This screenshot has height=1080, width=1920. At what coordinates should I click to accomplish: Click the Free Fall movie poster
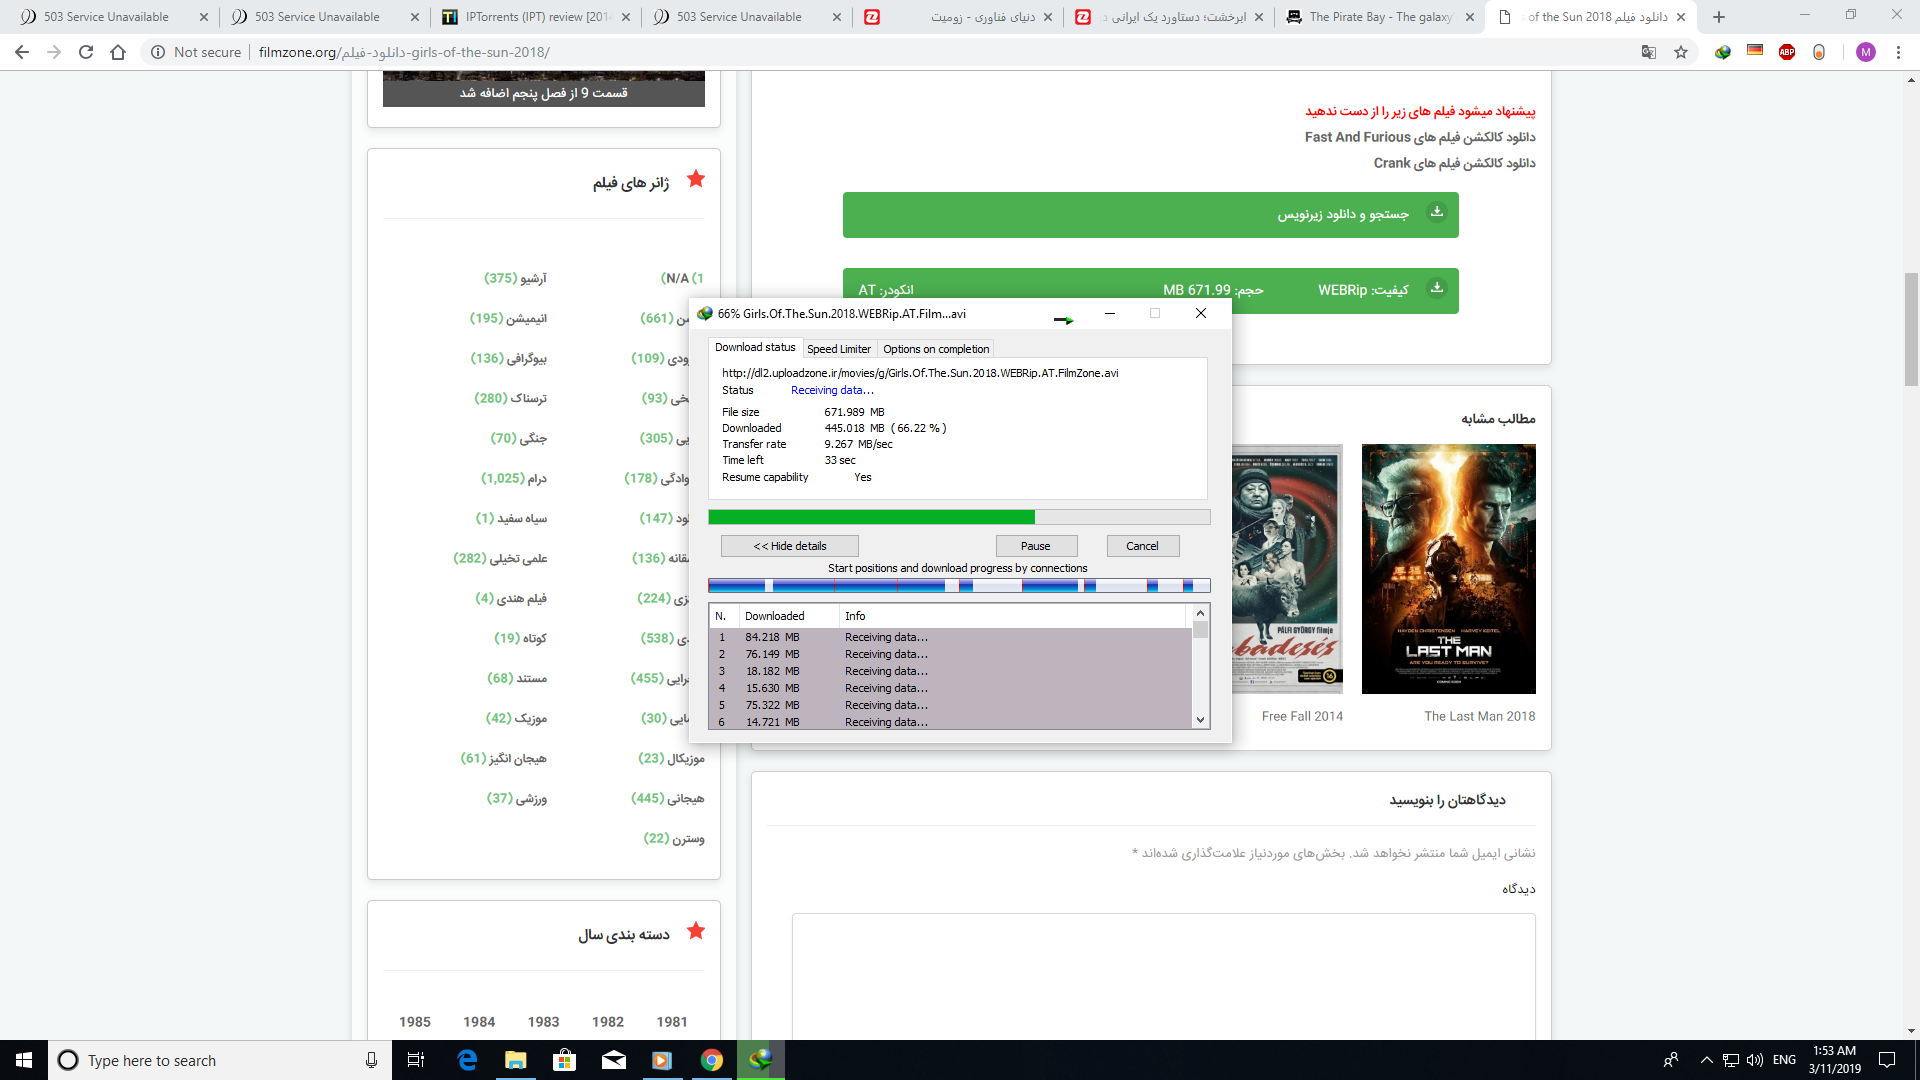[1287, 569]
